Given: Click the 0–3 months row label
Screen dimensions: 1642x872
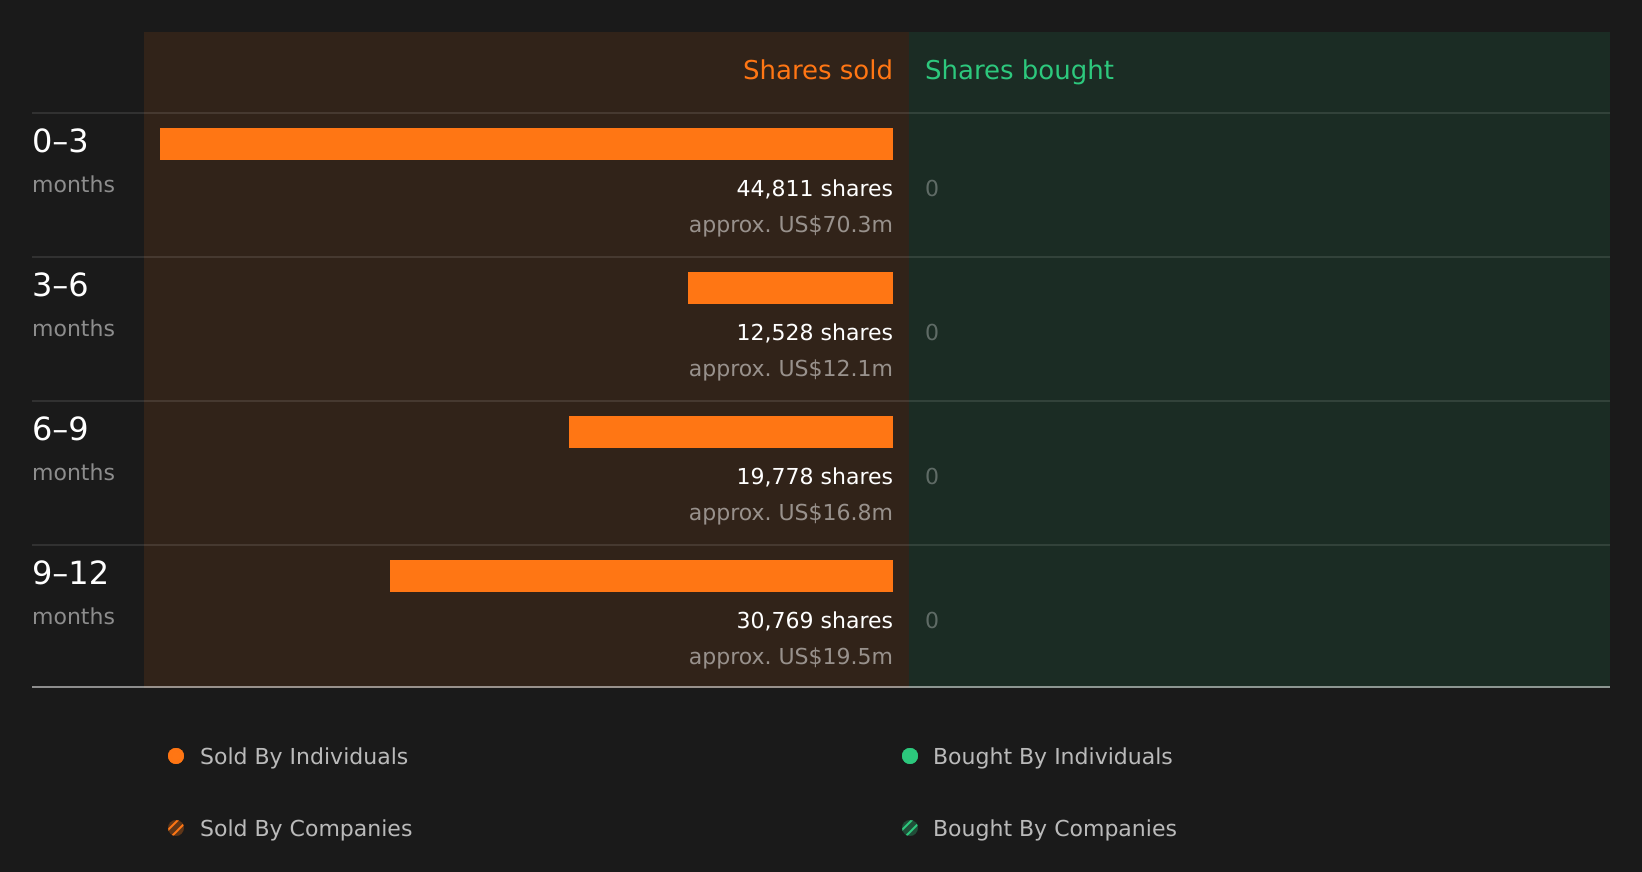Looking at the screenshot, I should click(73, 161).
